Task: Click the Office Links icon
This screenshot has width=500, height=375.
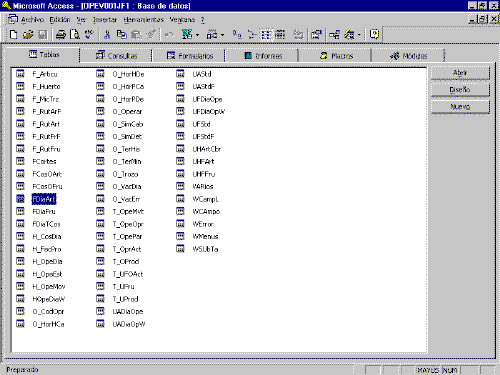Action: 187,34
